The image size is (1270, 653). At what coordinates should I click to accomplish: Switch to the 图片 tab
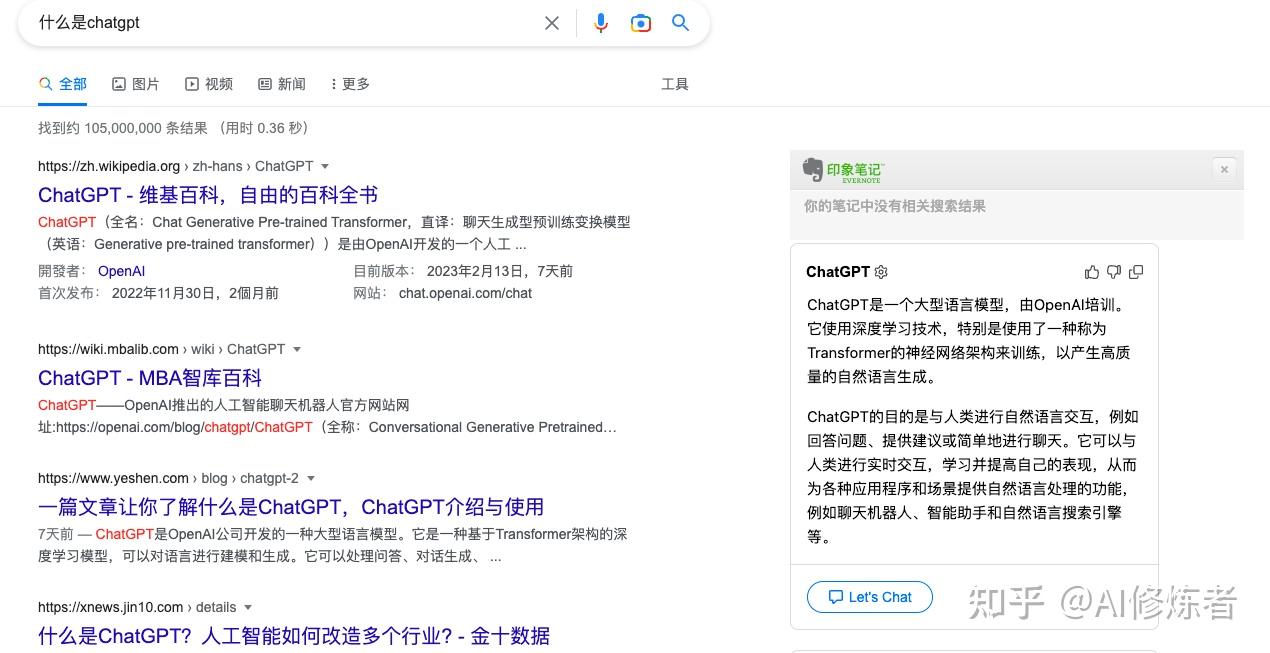point(136,84)
